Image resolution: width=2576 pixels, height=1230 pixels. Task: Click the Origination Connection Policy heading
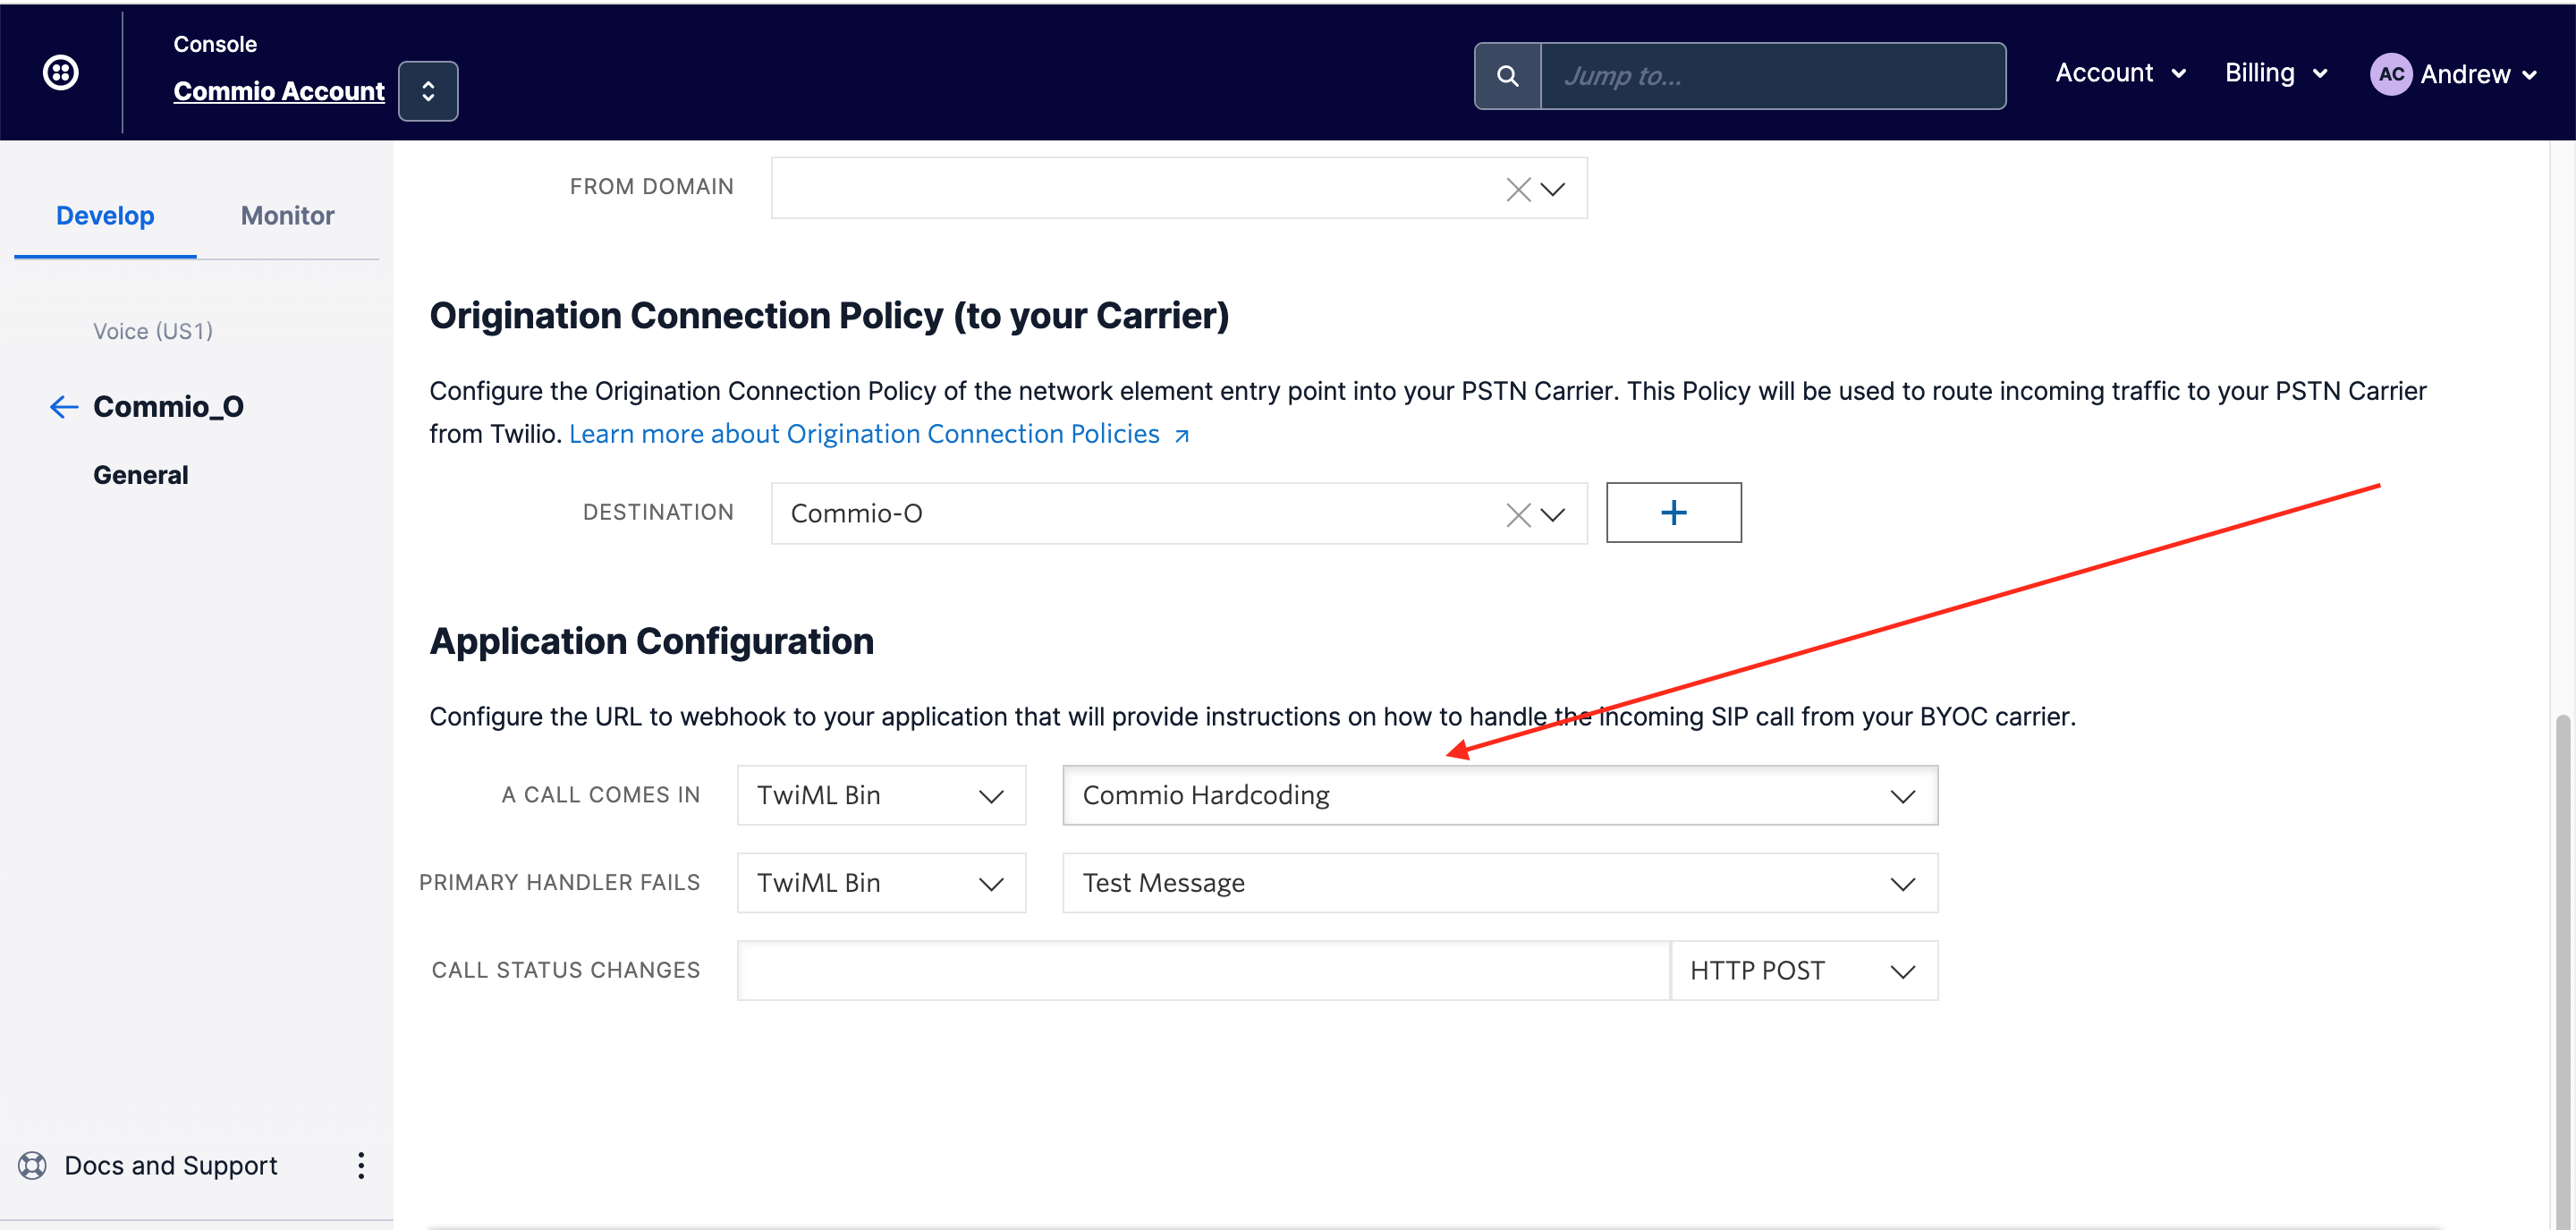click(x=829, y=316)
